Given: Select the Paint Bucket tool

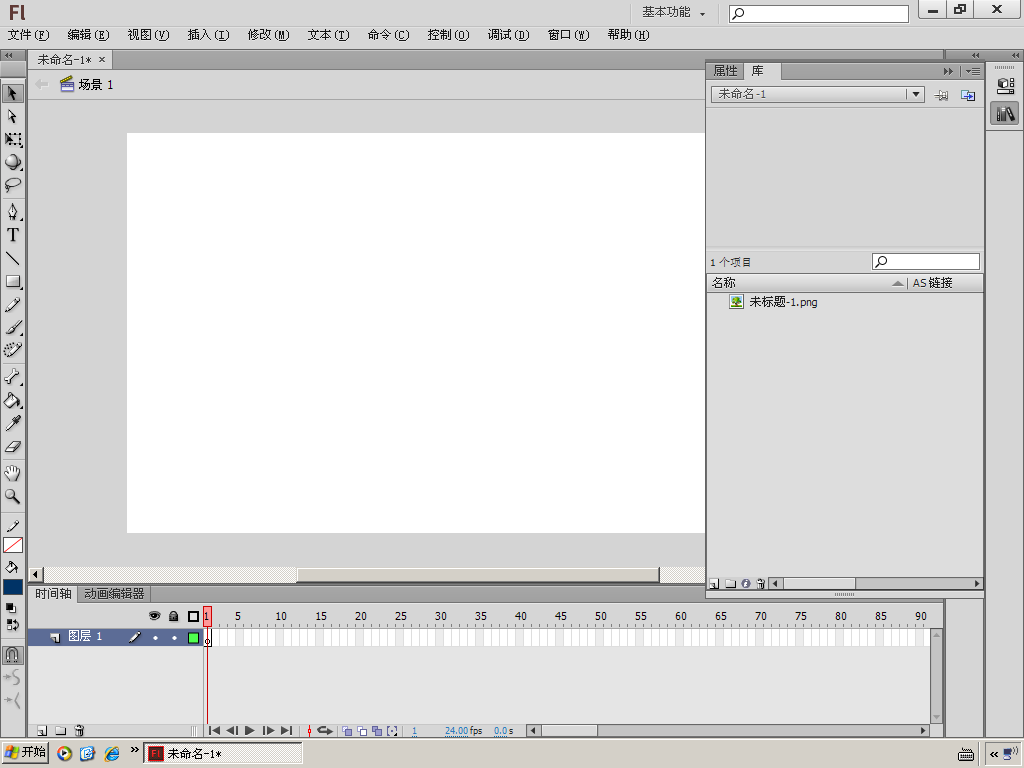Looking at the screenshot, I should click(x=12, y=400).
